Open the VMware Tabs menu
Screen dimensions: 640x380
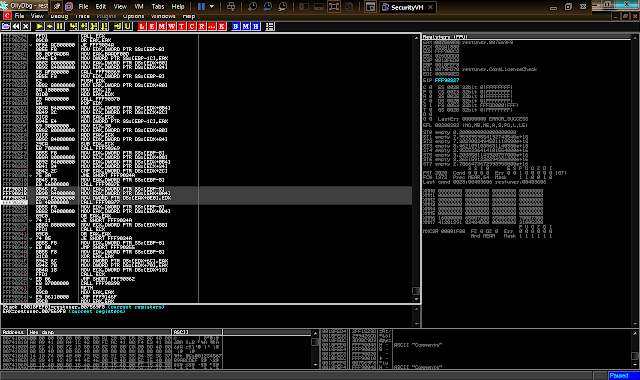[x=158, y=7]
